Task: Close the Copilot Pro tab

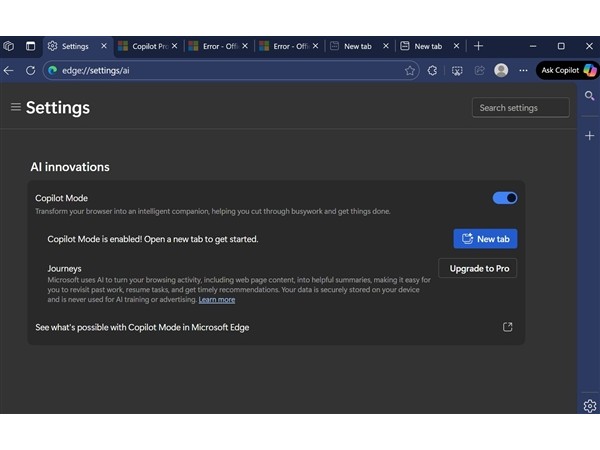Action: point(174,46)
